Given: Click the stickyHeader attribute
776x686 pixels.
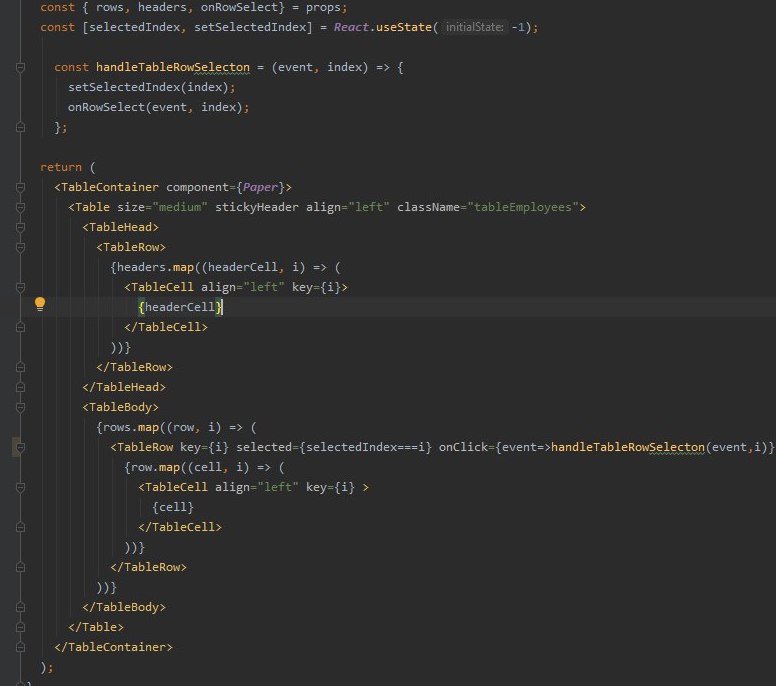Looking at the screenshot, I should click(257, 207).
